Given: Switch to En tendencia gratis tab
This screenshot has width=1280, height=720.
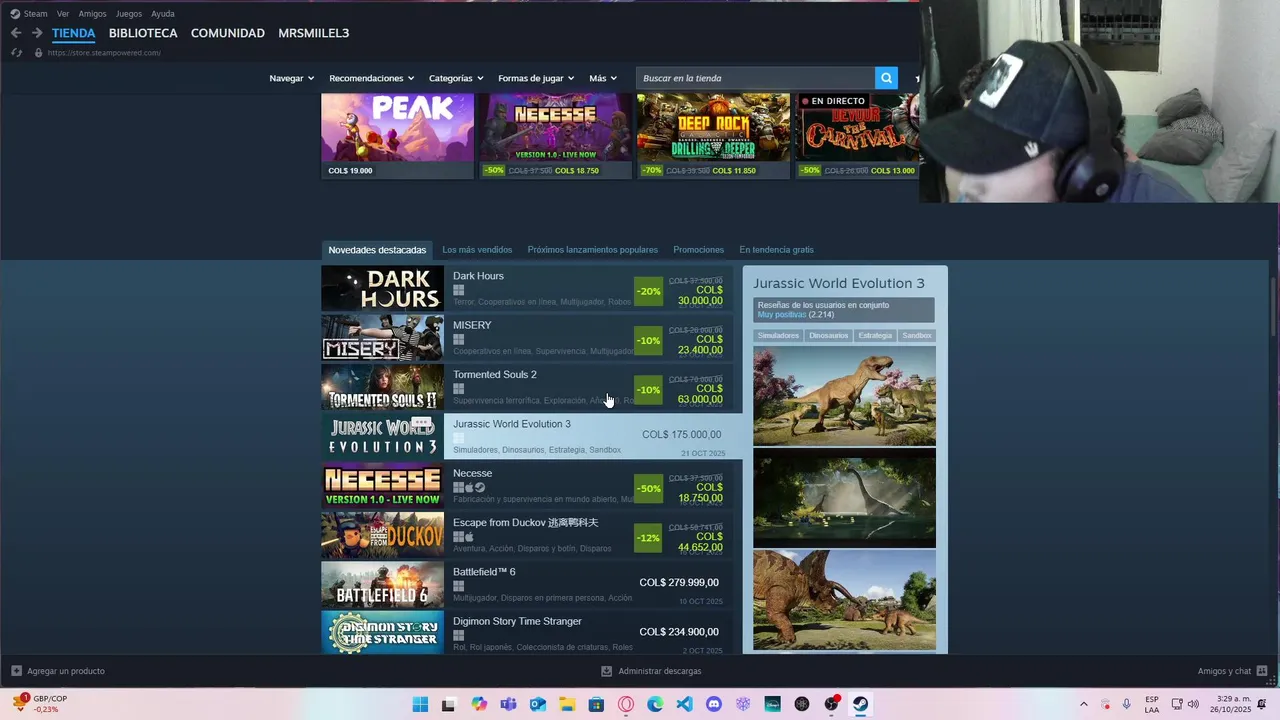Looking at the screenshot, I should pos(777,250).
